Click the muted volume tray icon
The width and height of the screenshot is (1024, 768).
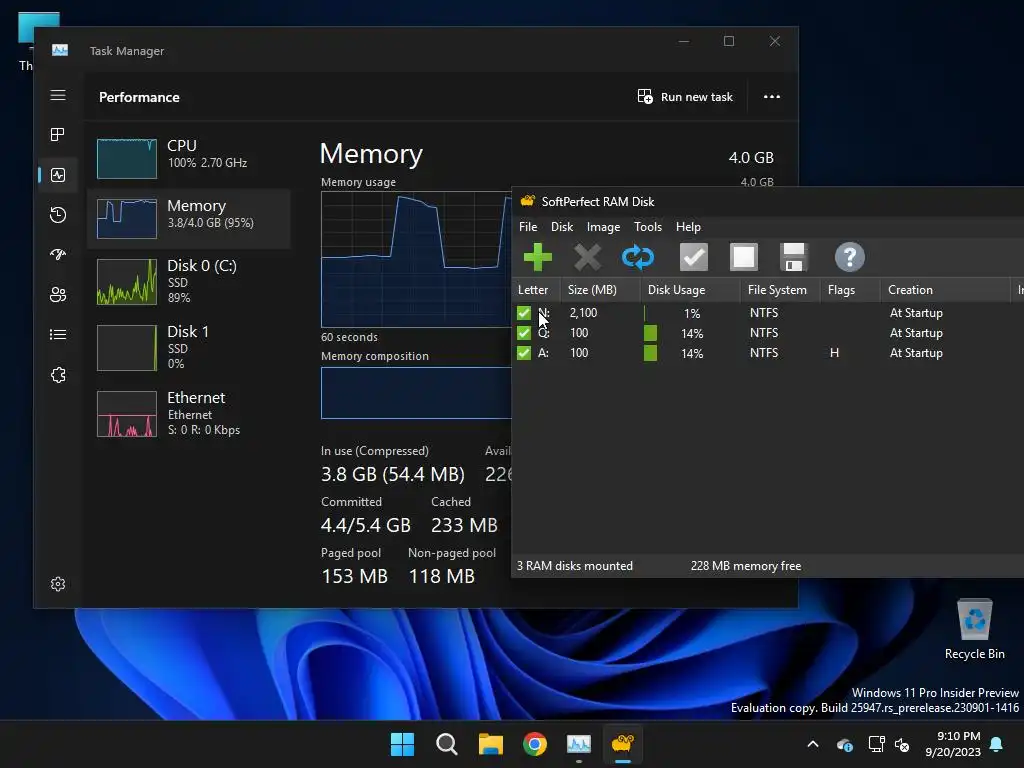pos(903,744)
